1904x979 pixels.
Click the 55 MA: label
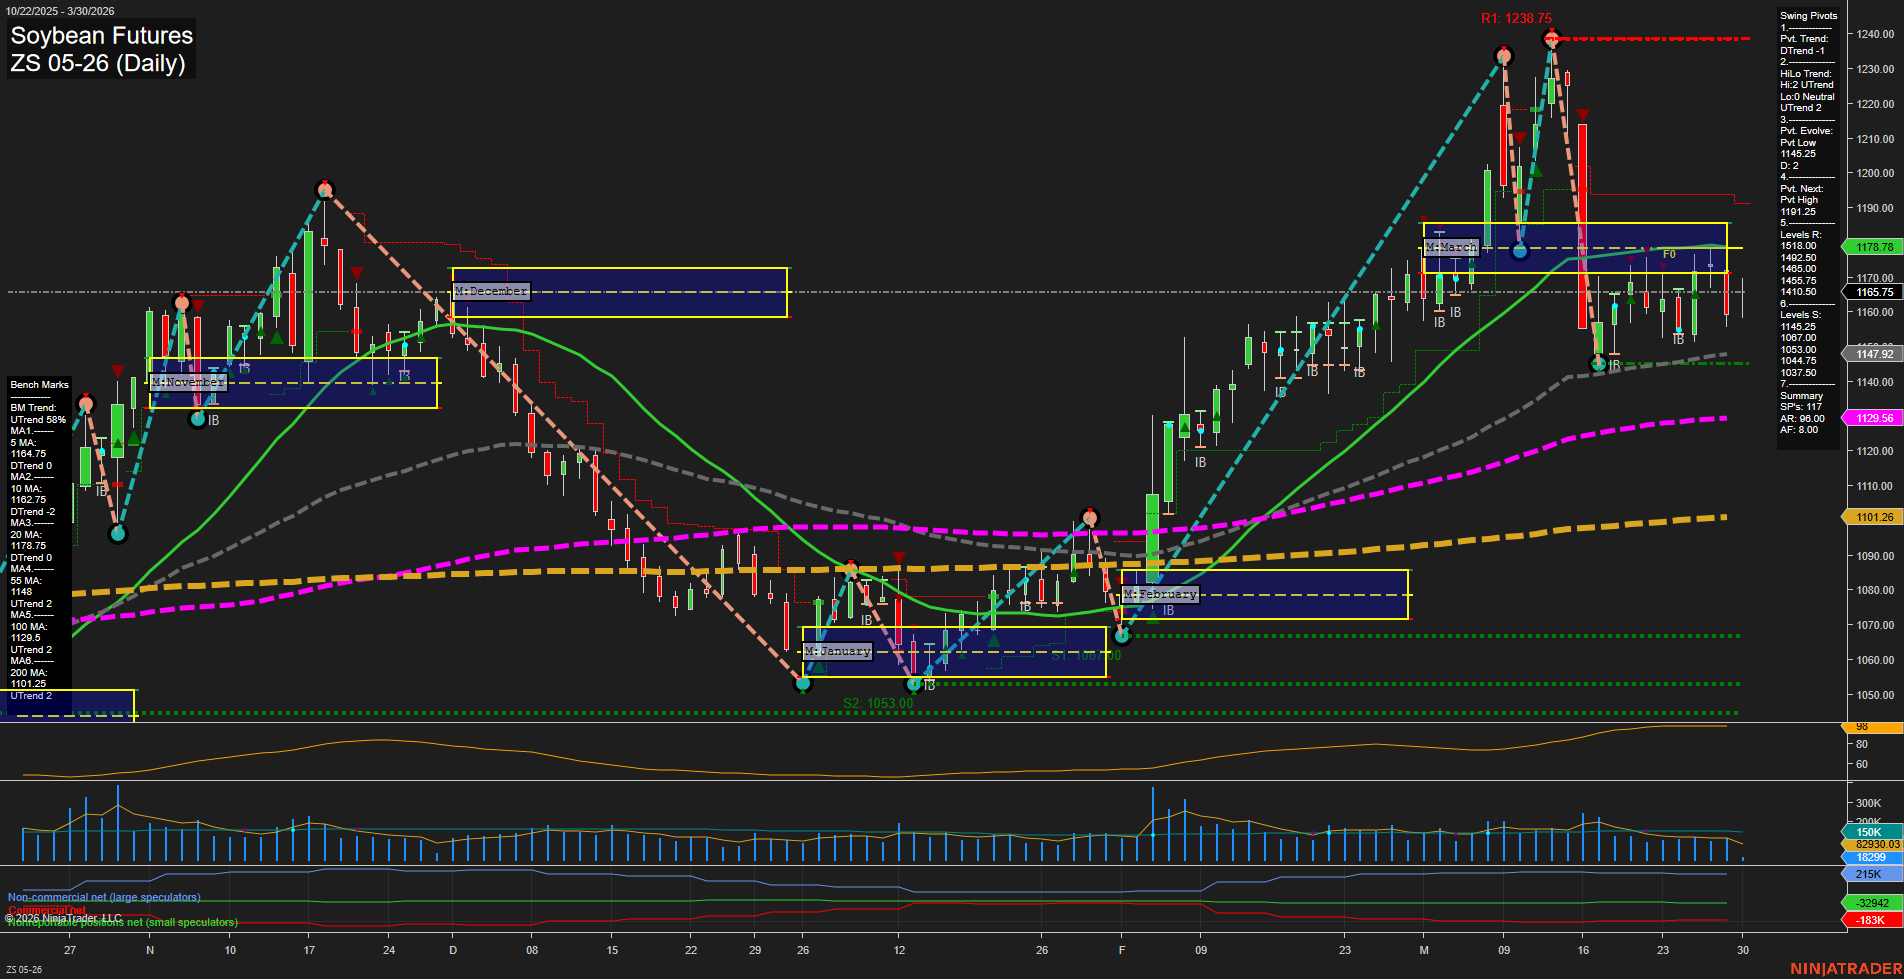coord(25,581)
